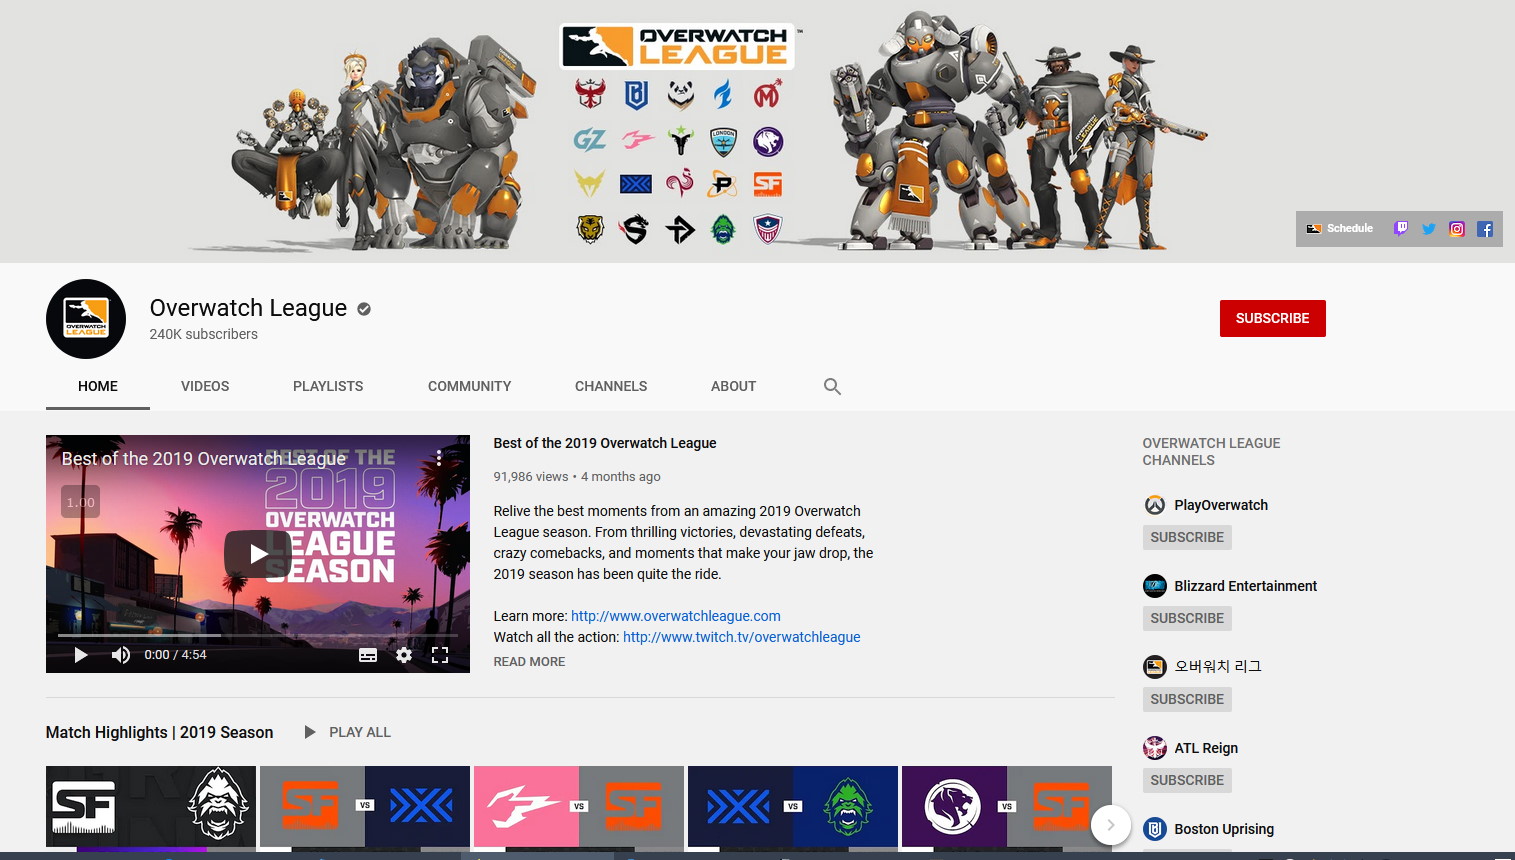The image size is (1515, 860).
Task: Open the video player settings gear
Action: 404,655
